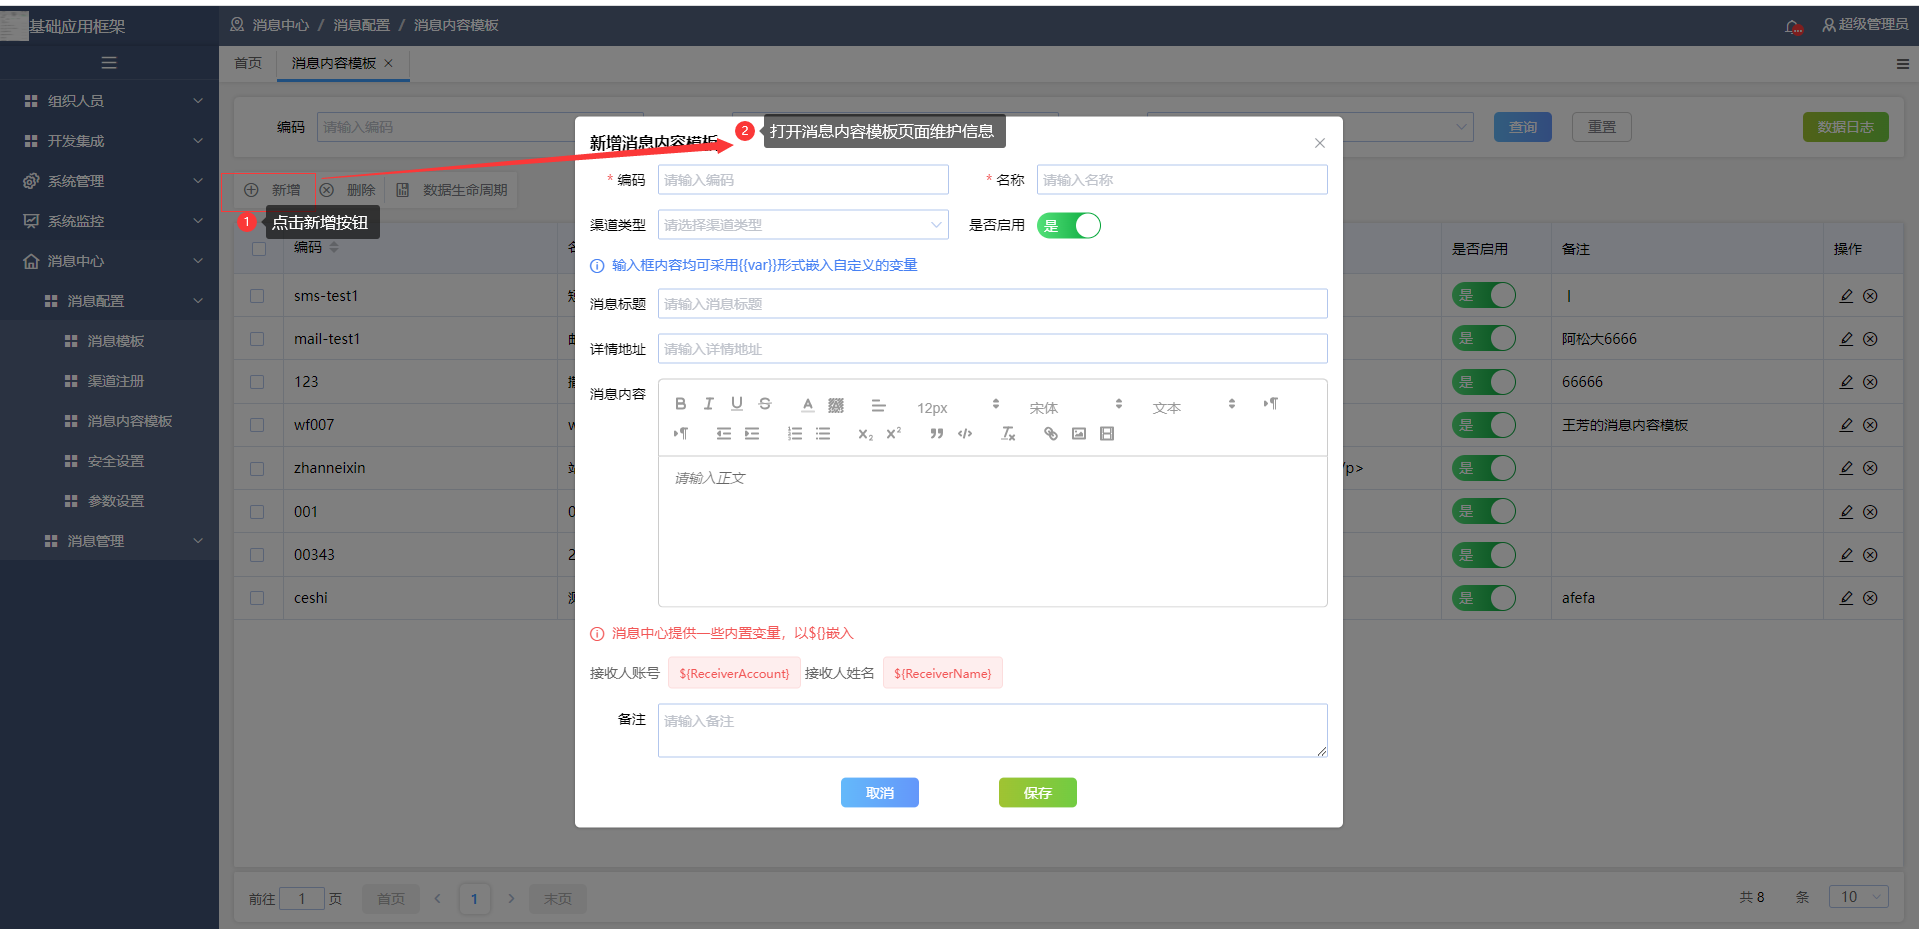The width and height of the screenshot is (1919, 929).
Task: Edit the sms-test1 row
Action: [1846, 296]
